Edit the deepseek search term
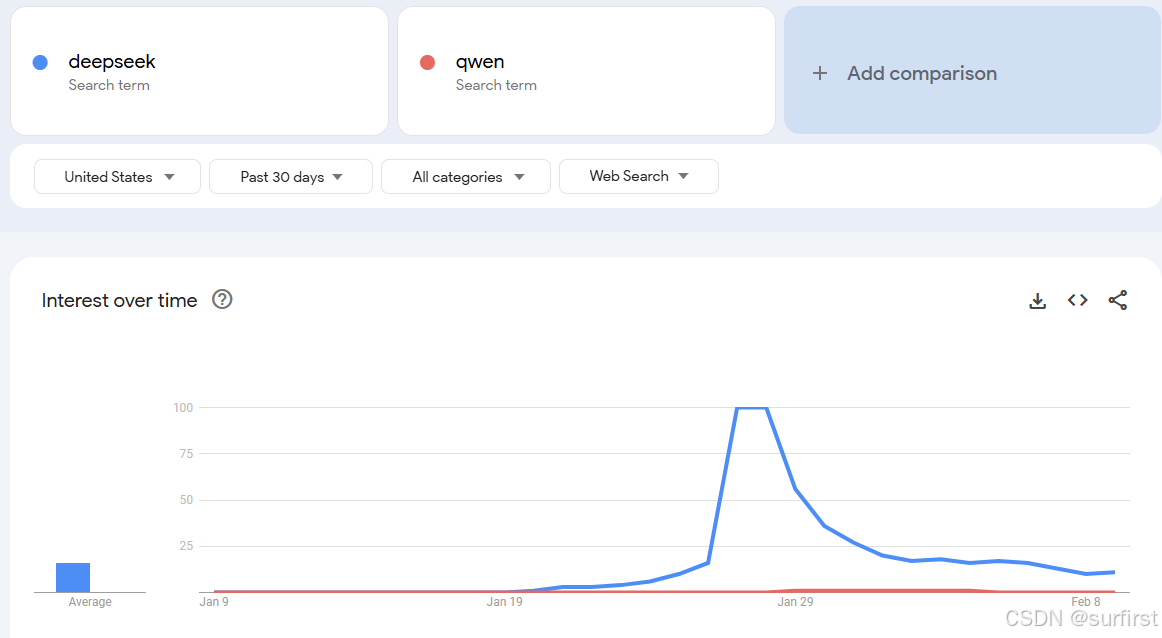Image resolution: width=1162 pixels, height=638 pixels. pos(112,62)
